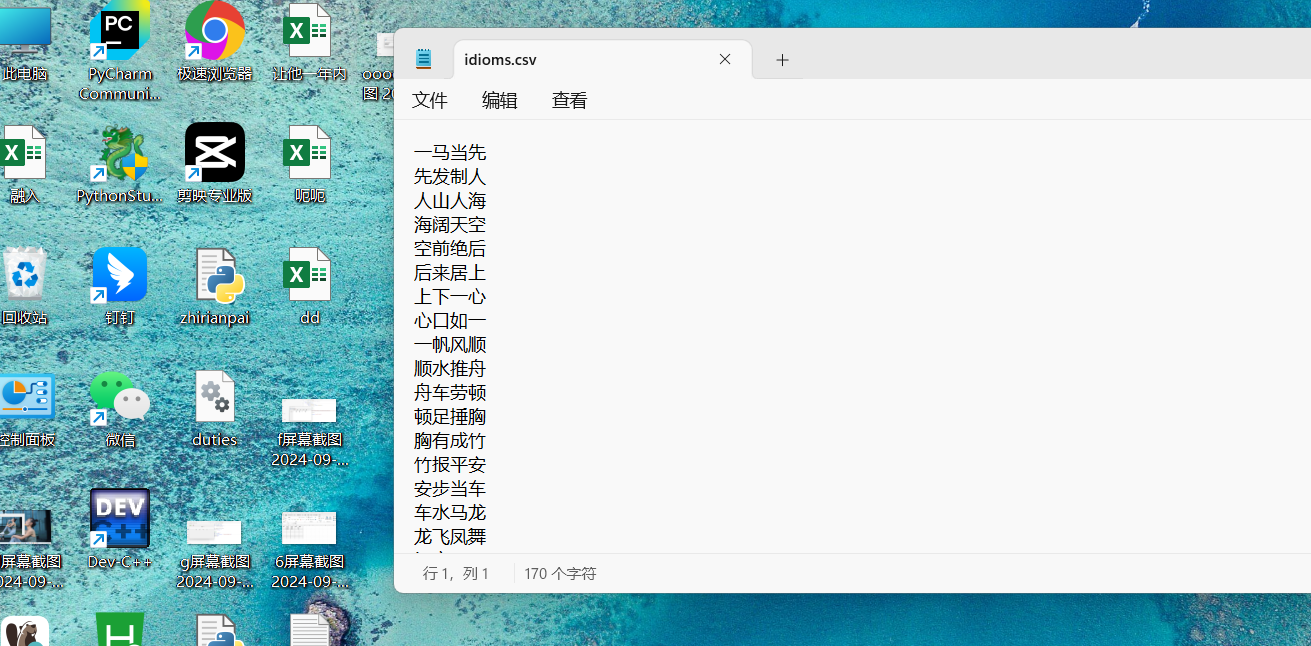1311x646 pixels.
Task: Click the 行 1，列 1 status bar entry
Action: click(x=456, y=573)
